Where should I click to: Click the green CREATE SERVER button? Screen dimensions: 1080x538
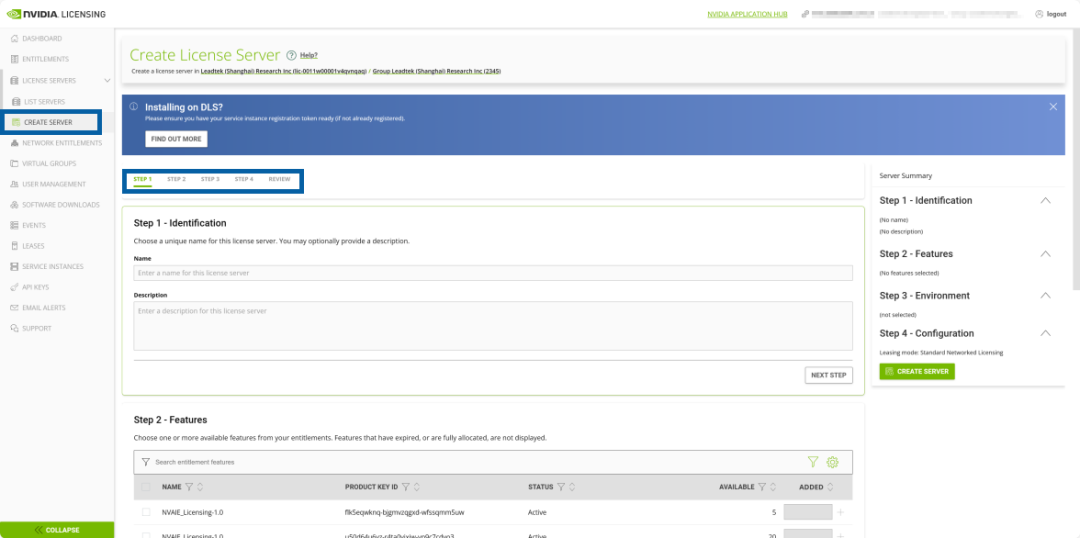point(917,372)
